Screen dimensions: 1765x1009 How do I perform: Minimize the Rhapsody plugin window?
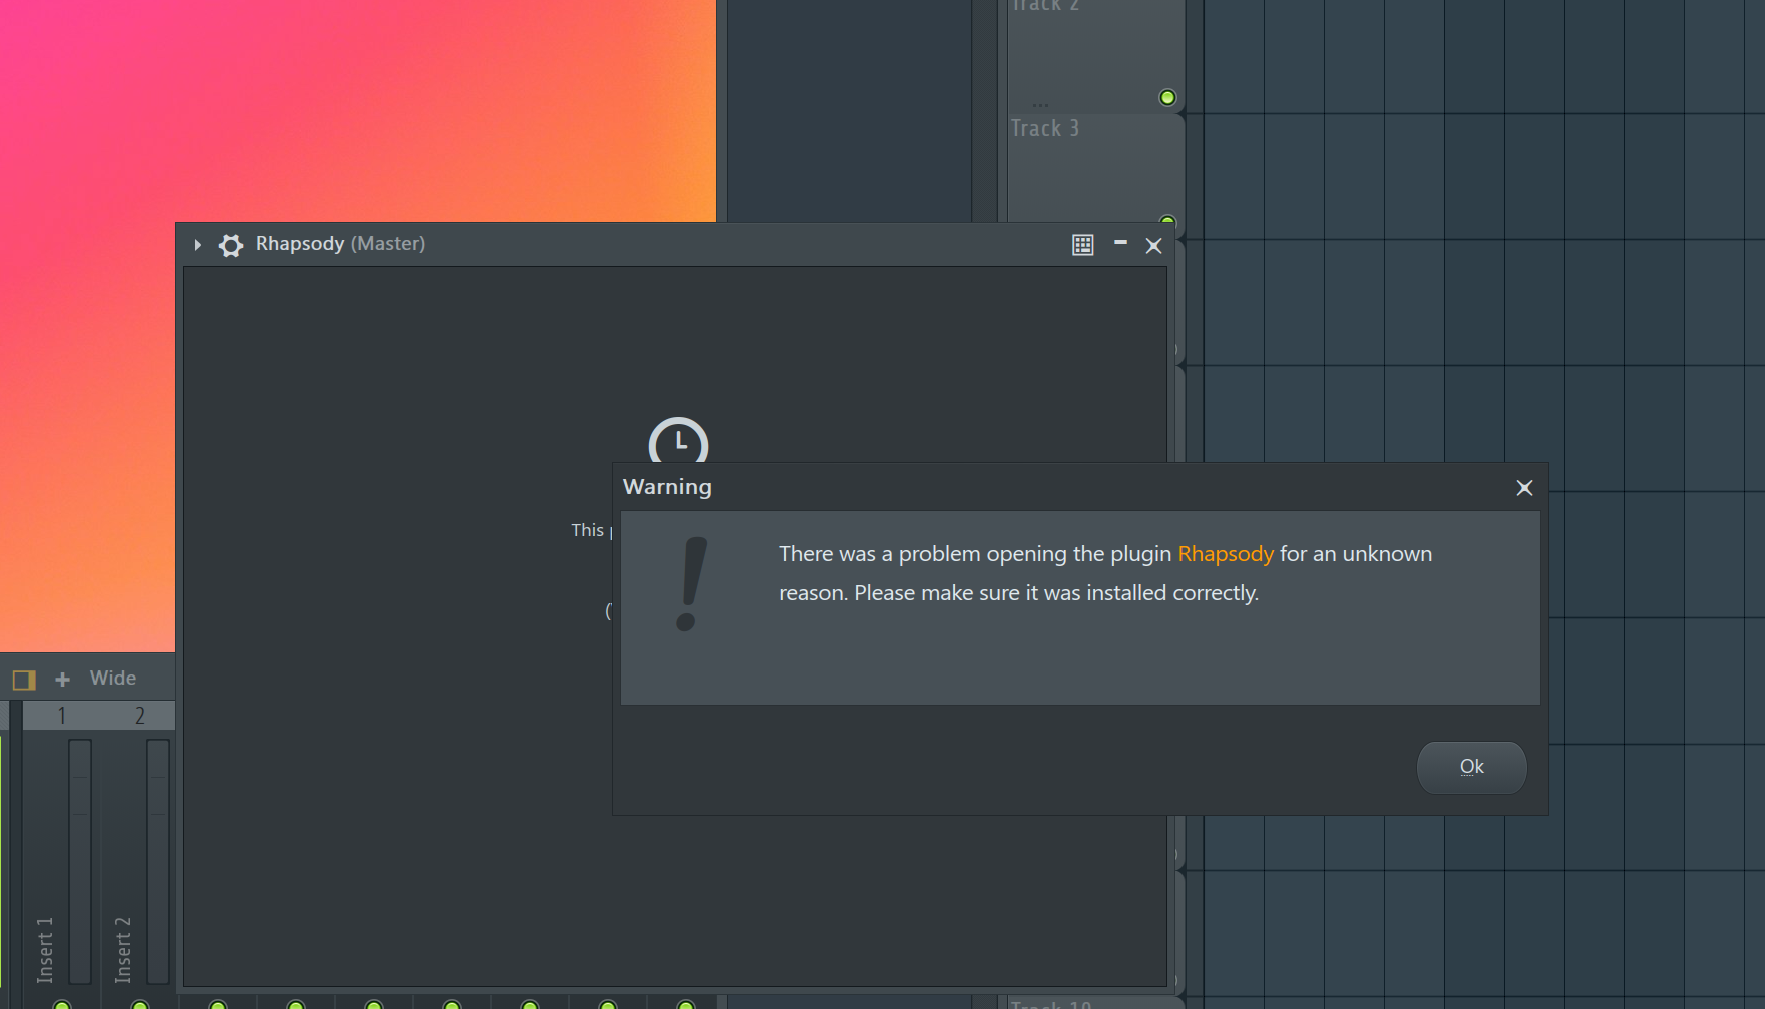coord(1120,243)
